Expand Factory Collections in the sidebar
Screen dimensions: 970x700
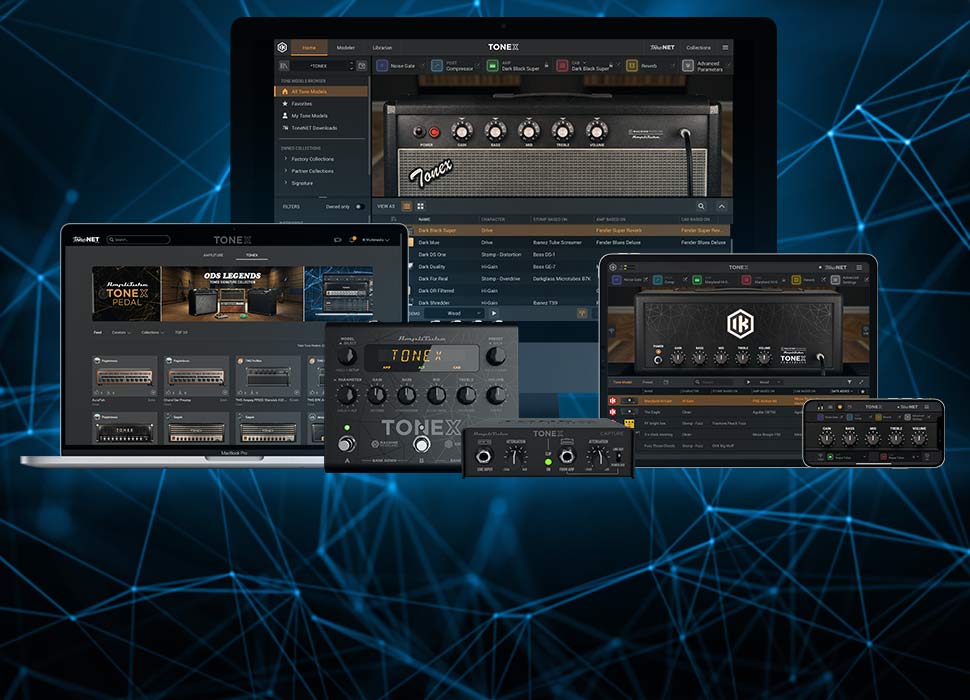point(310,160)
